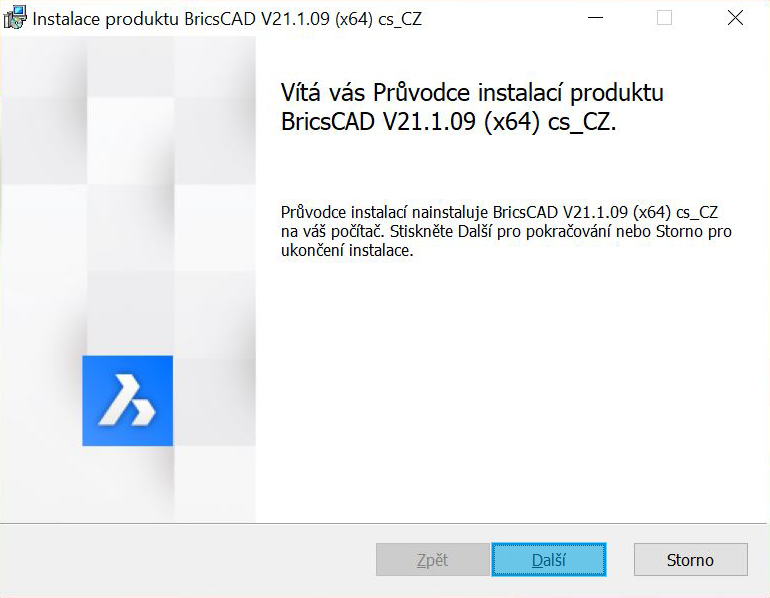770x598 pixels.
Task: Click the words ukončení instalace in the paragraph
Action: tap(347, 250)
